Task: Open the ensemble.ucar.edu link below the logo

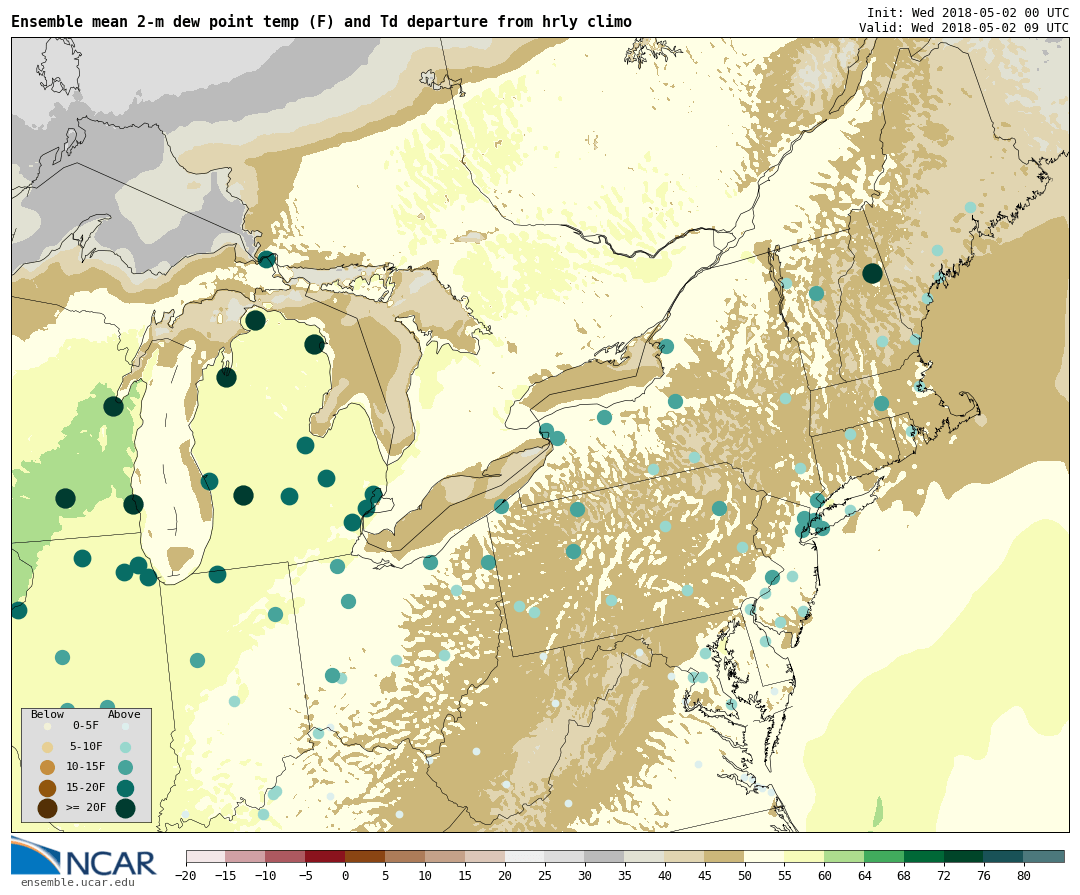Action: point(77,882)
